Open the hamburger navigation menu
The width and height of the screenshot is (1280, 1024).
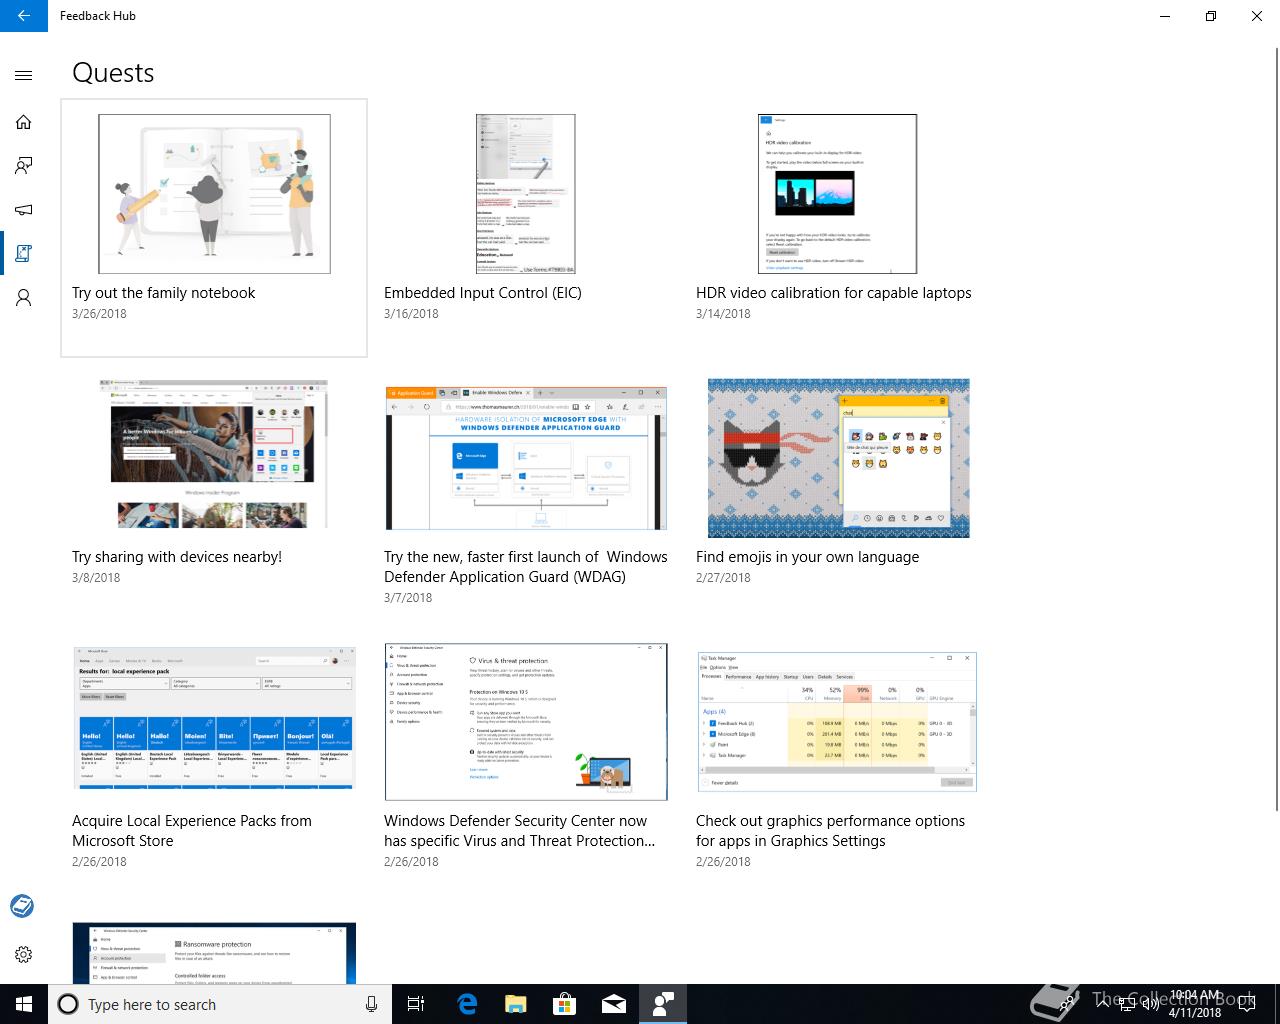(x=24, y=75)
